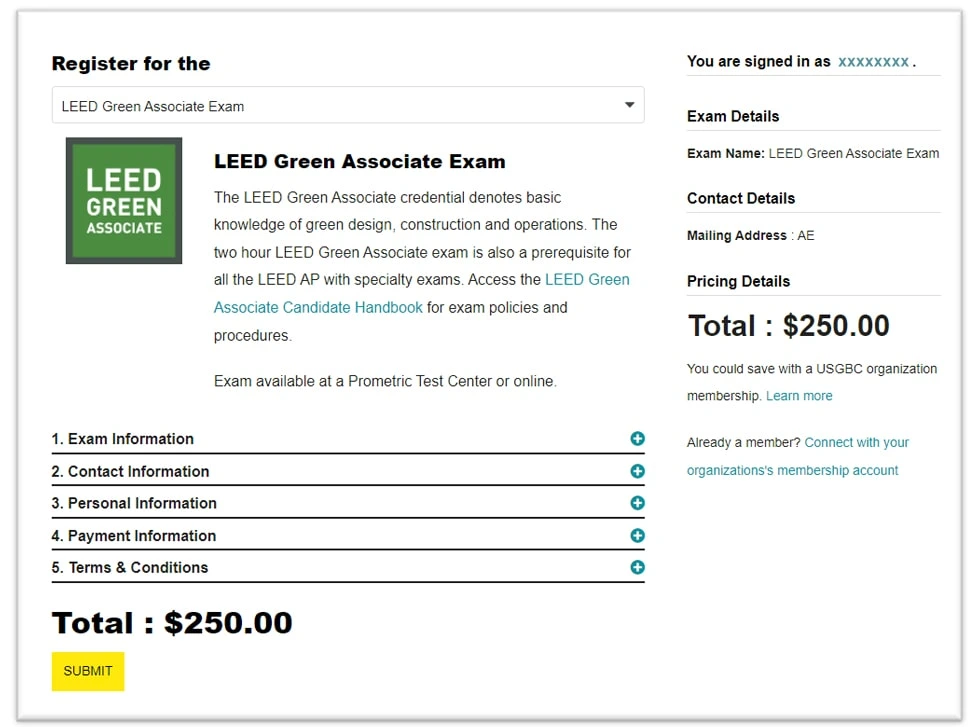Click the Pricing Details heading

click(738, 282)
